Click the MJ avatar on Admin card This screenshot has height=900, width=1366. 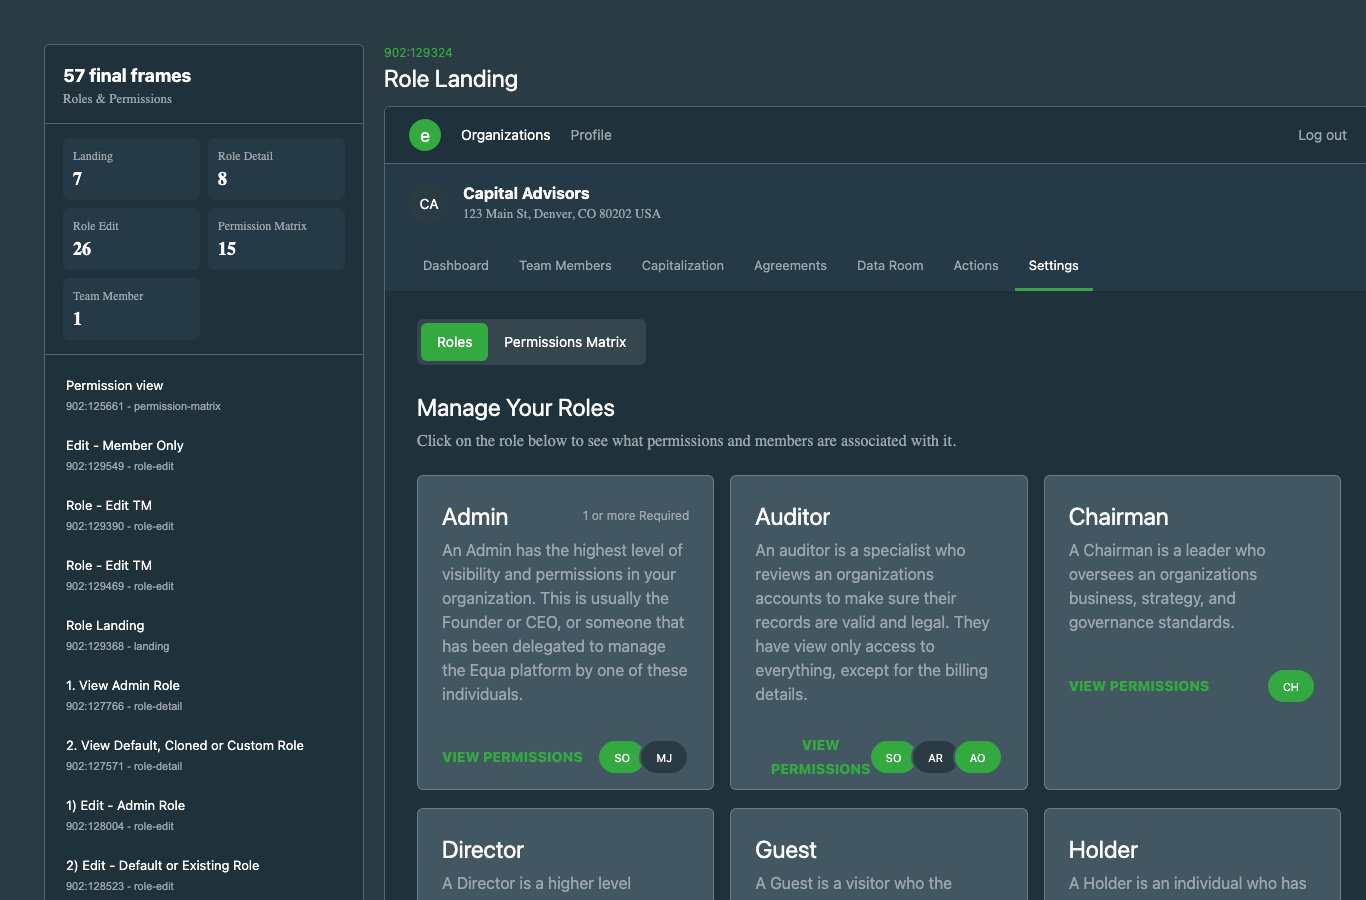coord(664,757)
